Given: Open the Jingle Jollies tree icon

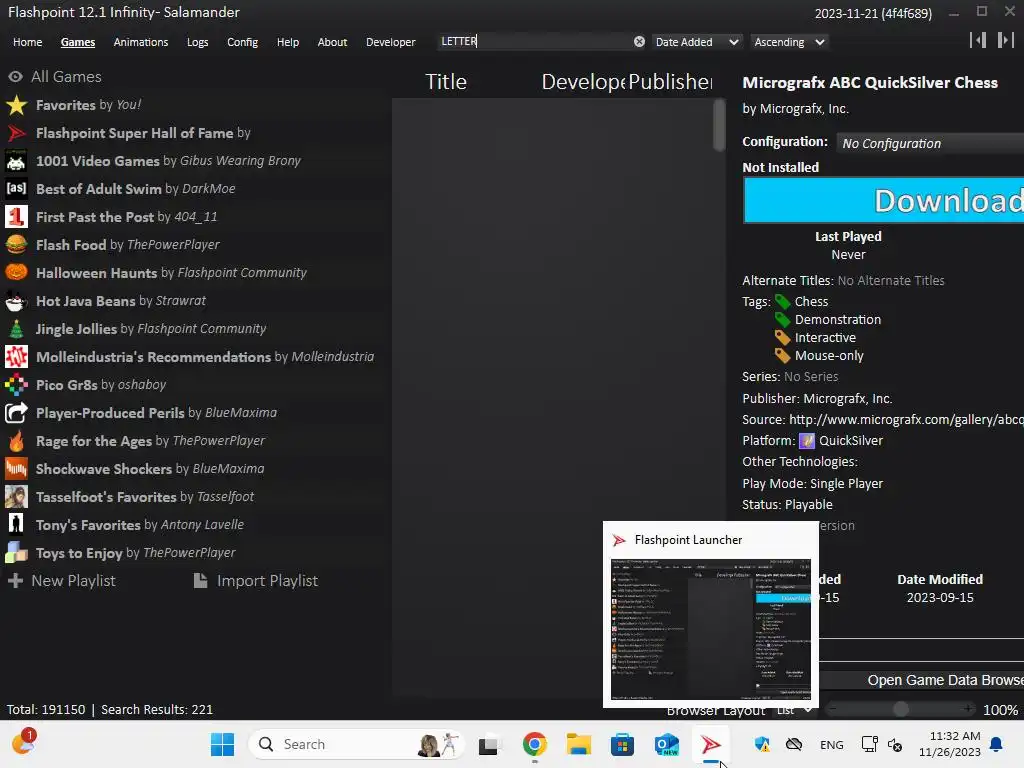Looking at the screenshot, I should (16, 329).
